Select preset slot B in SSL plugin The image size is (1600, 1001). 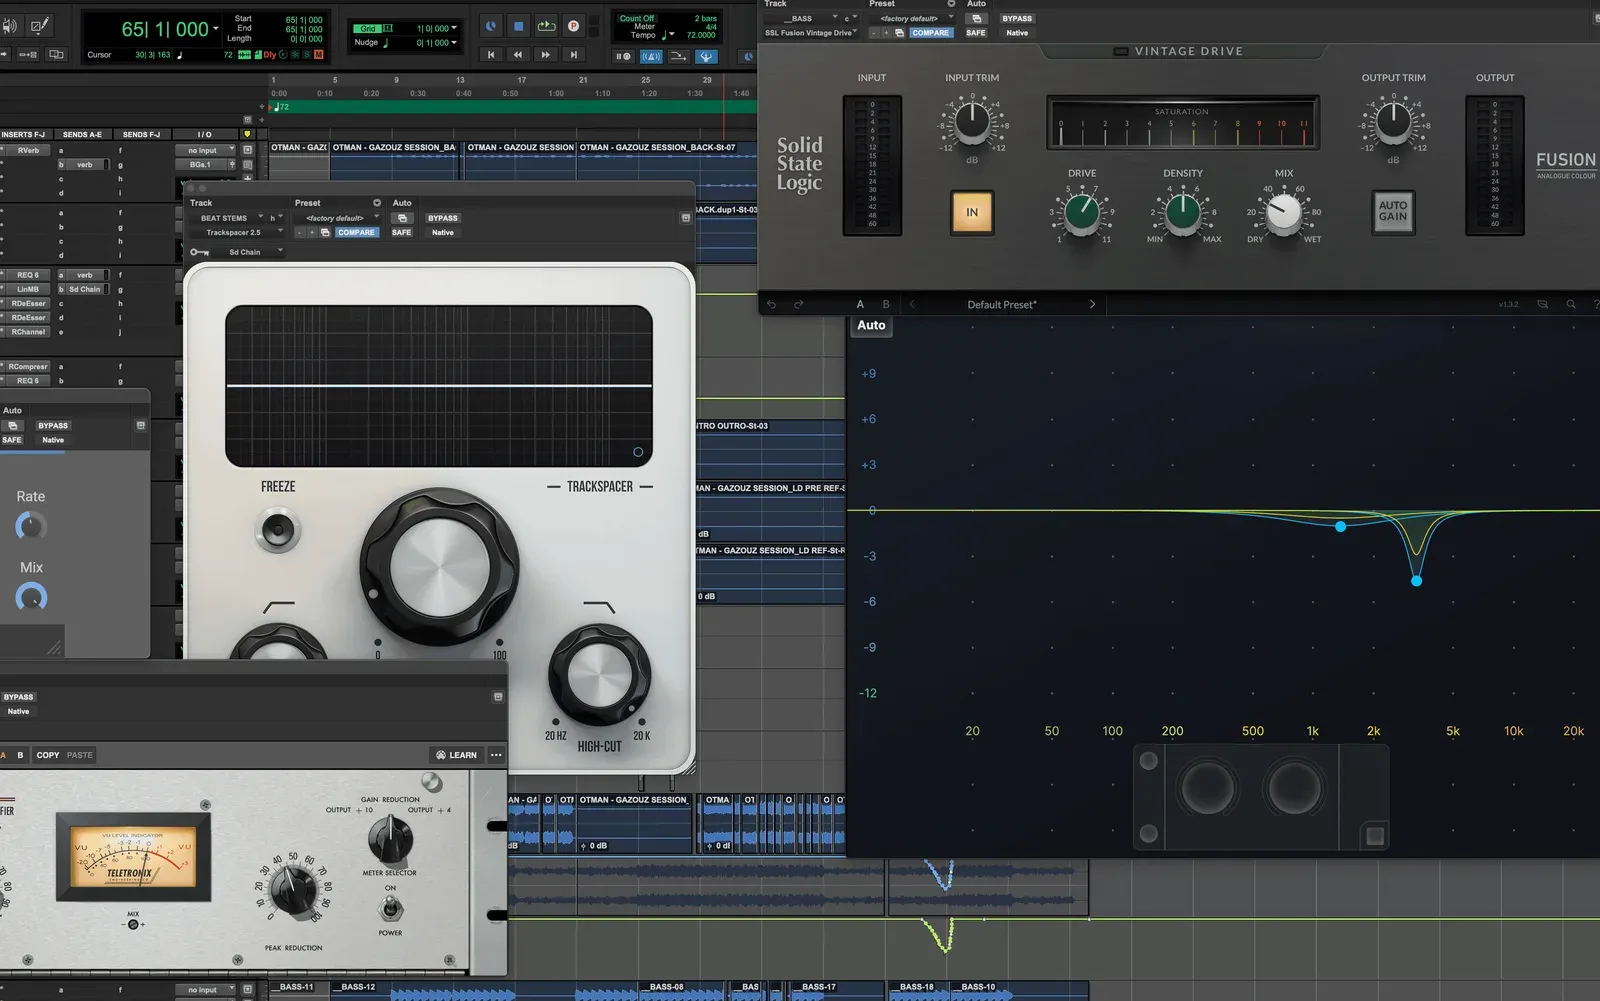click(885, 304)
